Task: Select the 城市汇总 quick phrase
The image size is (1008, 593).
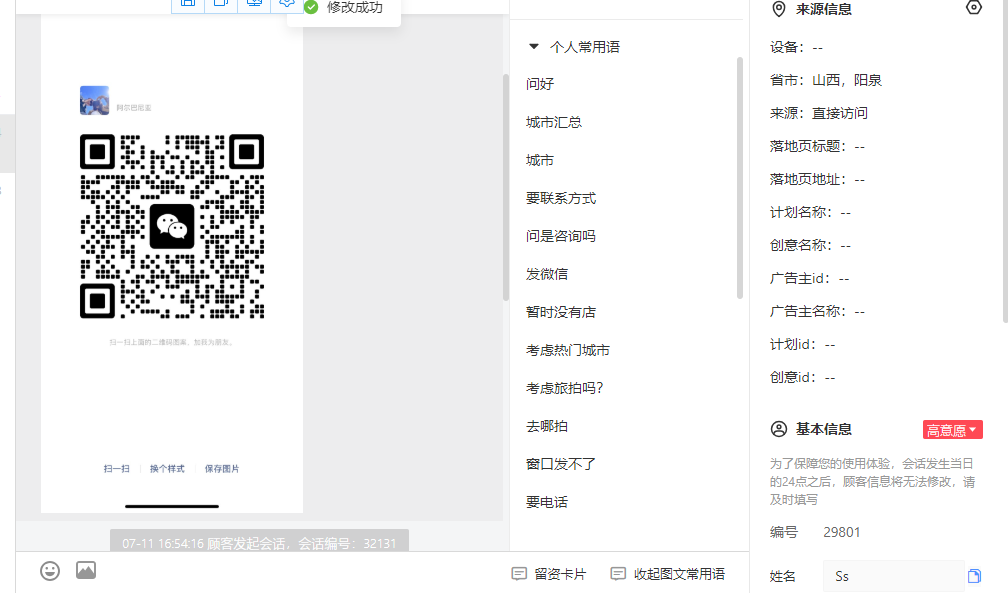Action: click(x=554, y=122)
